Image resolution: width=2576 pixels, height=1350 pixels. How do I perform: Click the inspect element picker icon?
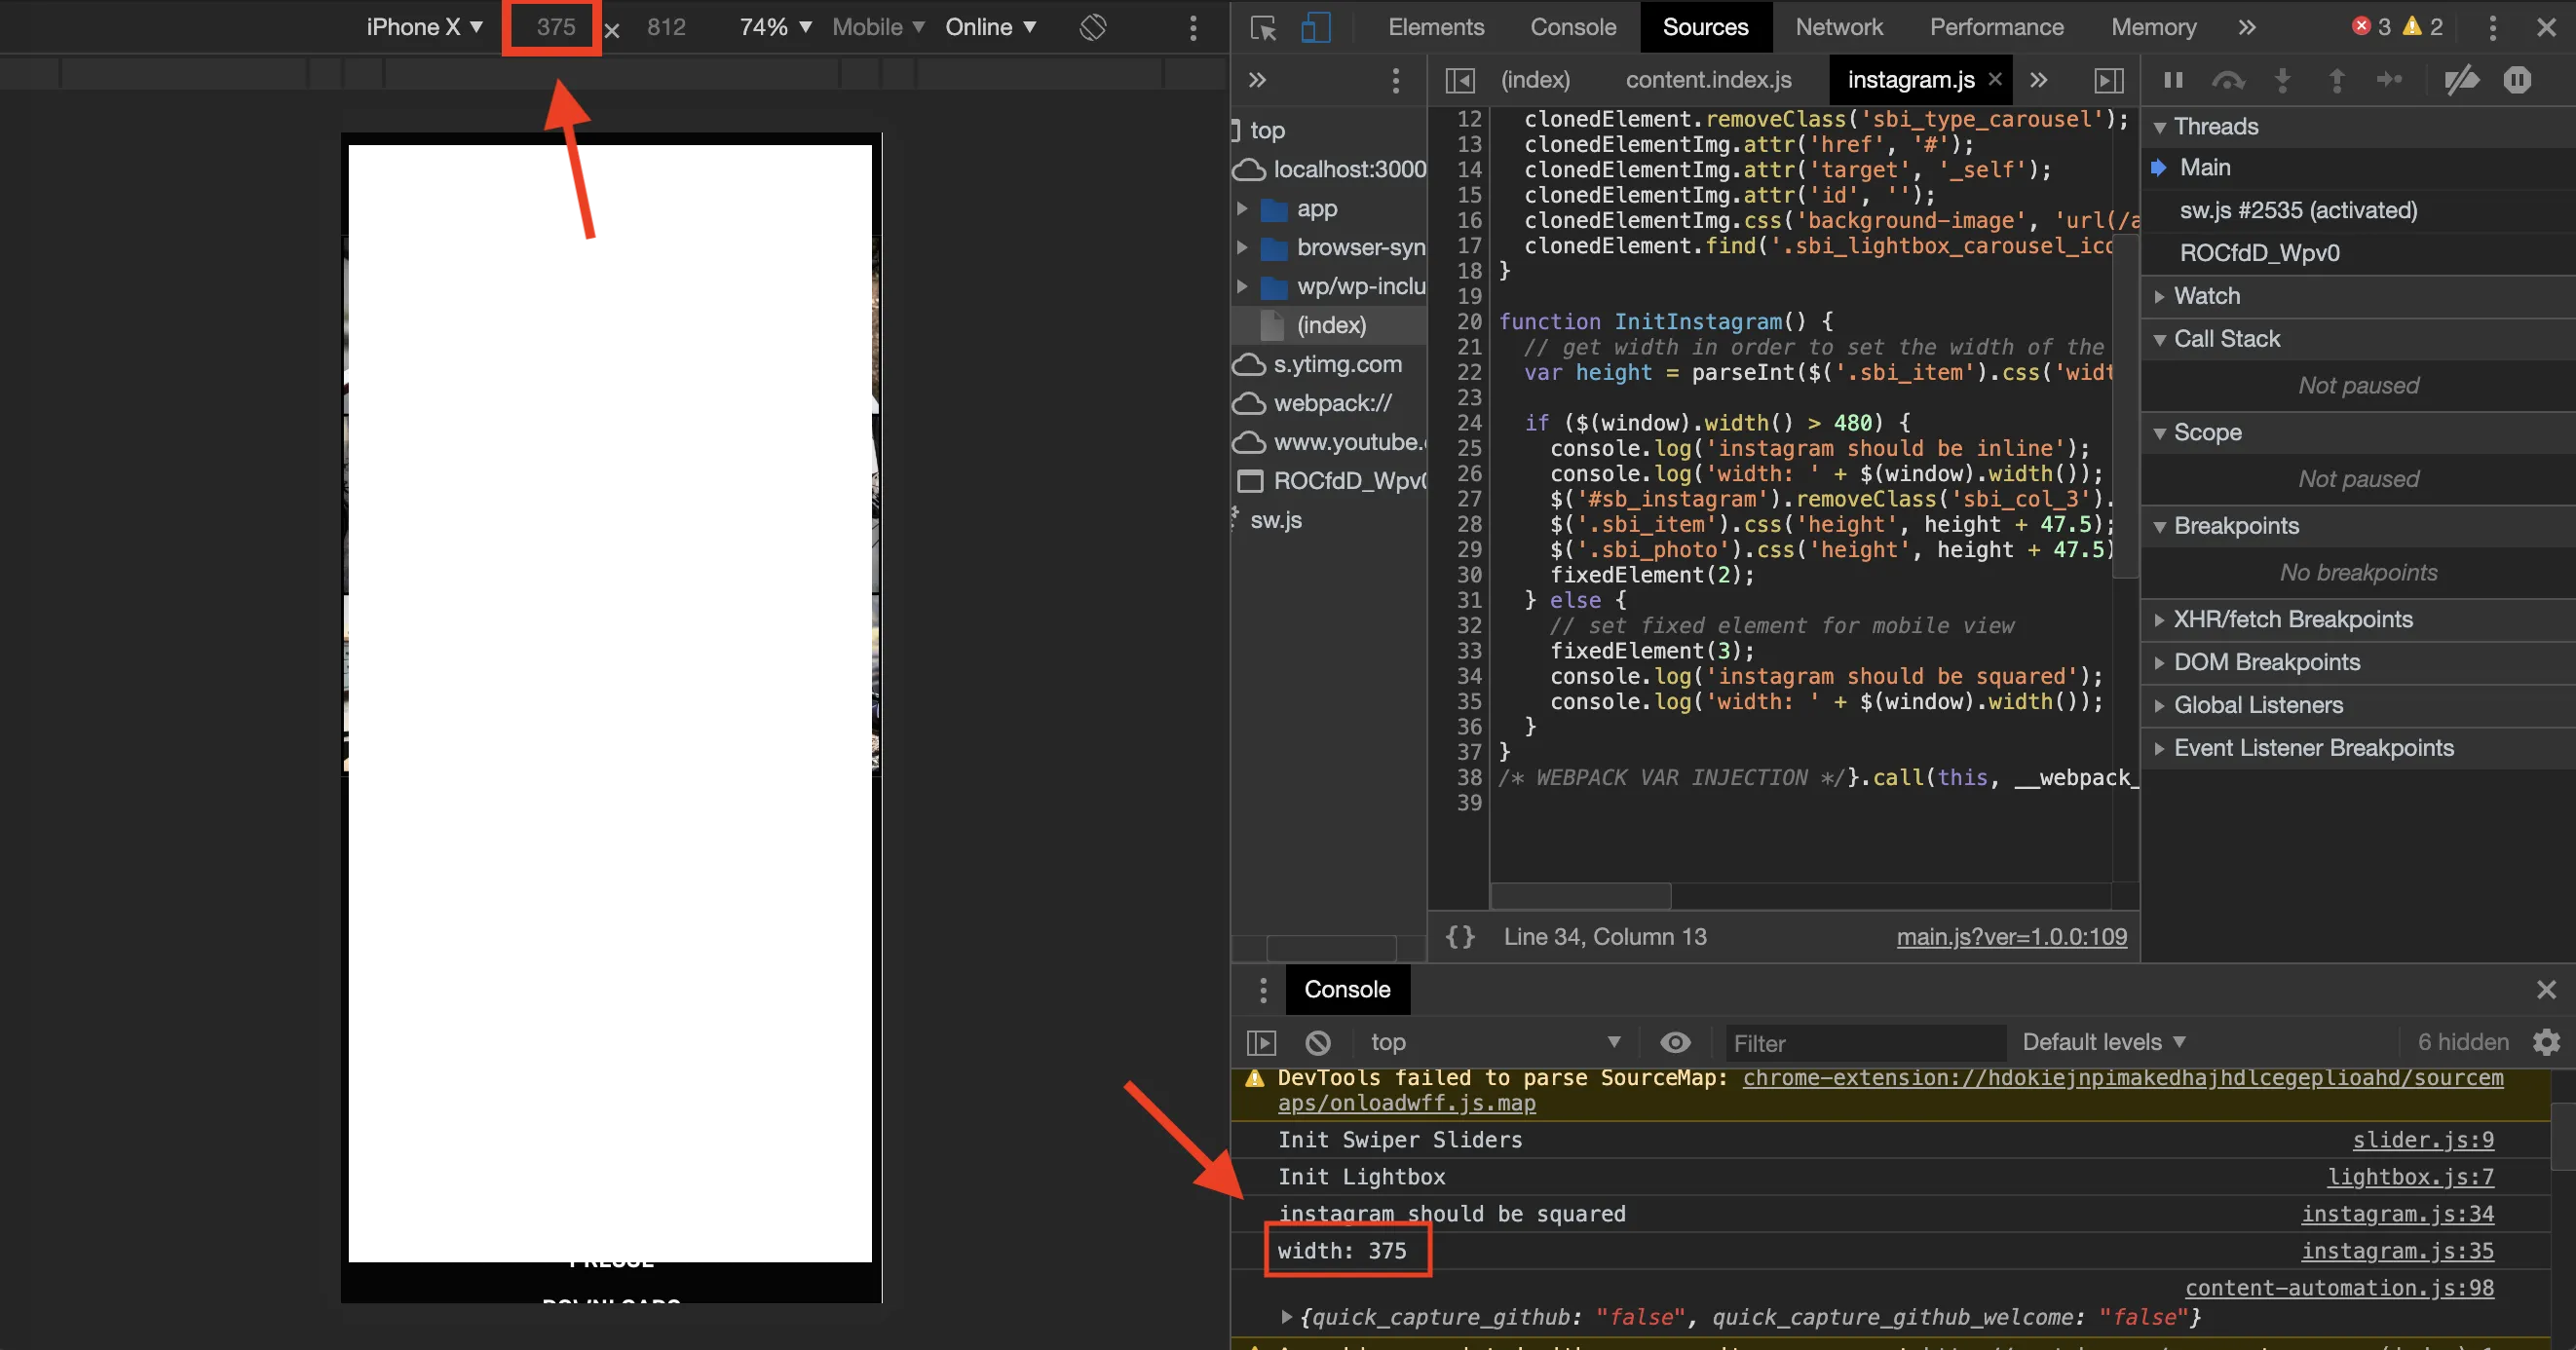click(x=1263, y=28)
